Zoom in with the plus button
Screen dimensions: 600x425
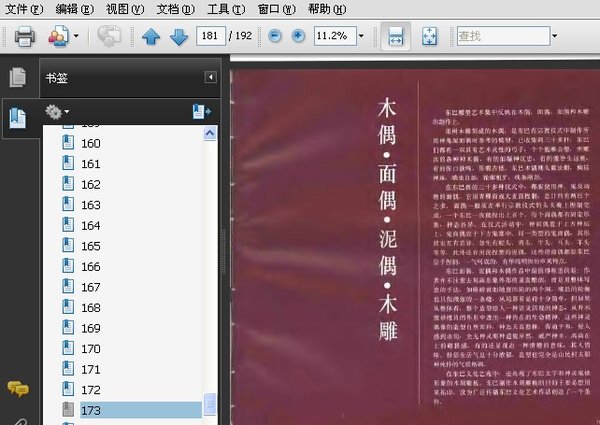[x=298, y=36]
